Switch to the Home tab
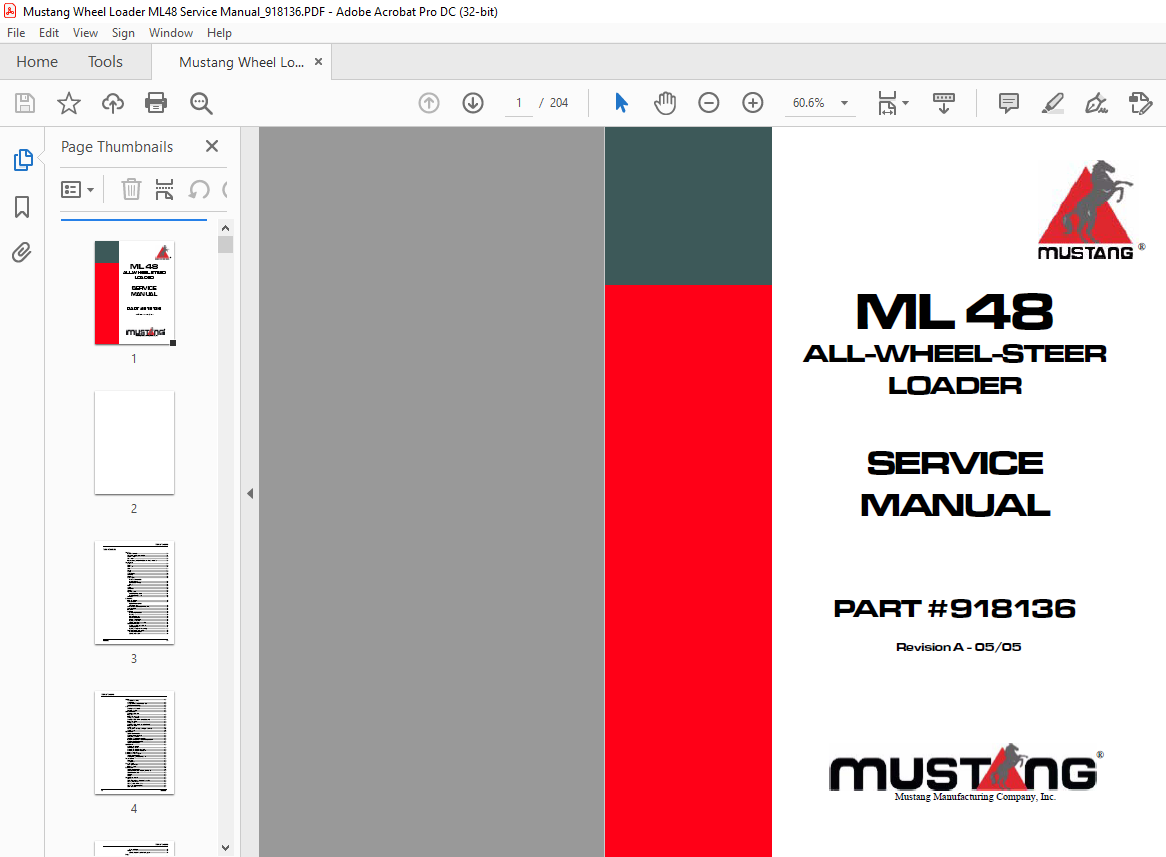This screenshot has height=857, width=1166. click(x=37, y=62)
